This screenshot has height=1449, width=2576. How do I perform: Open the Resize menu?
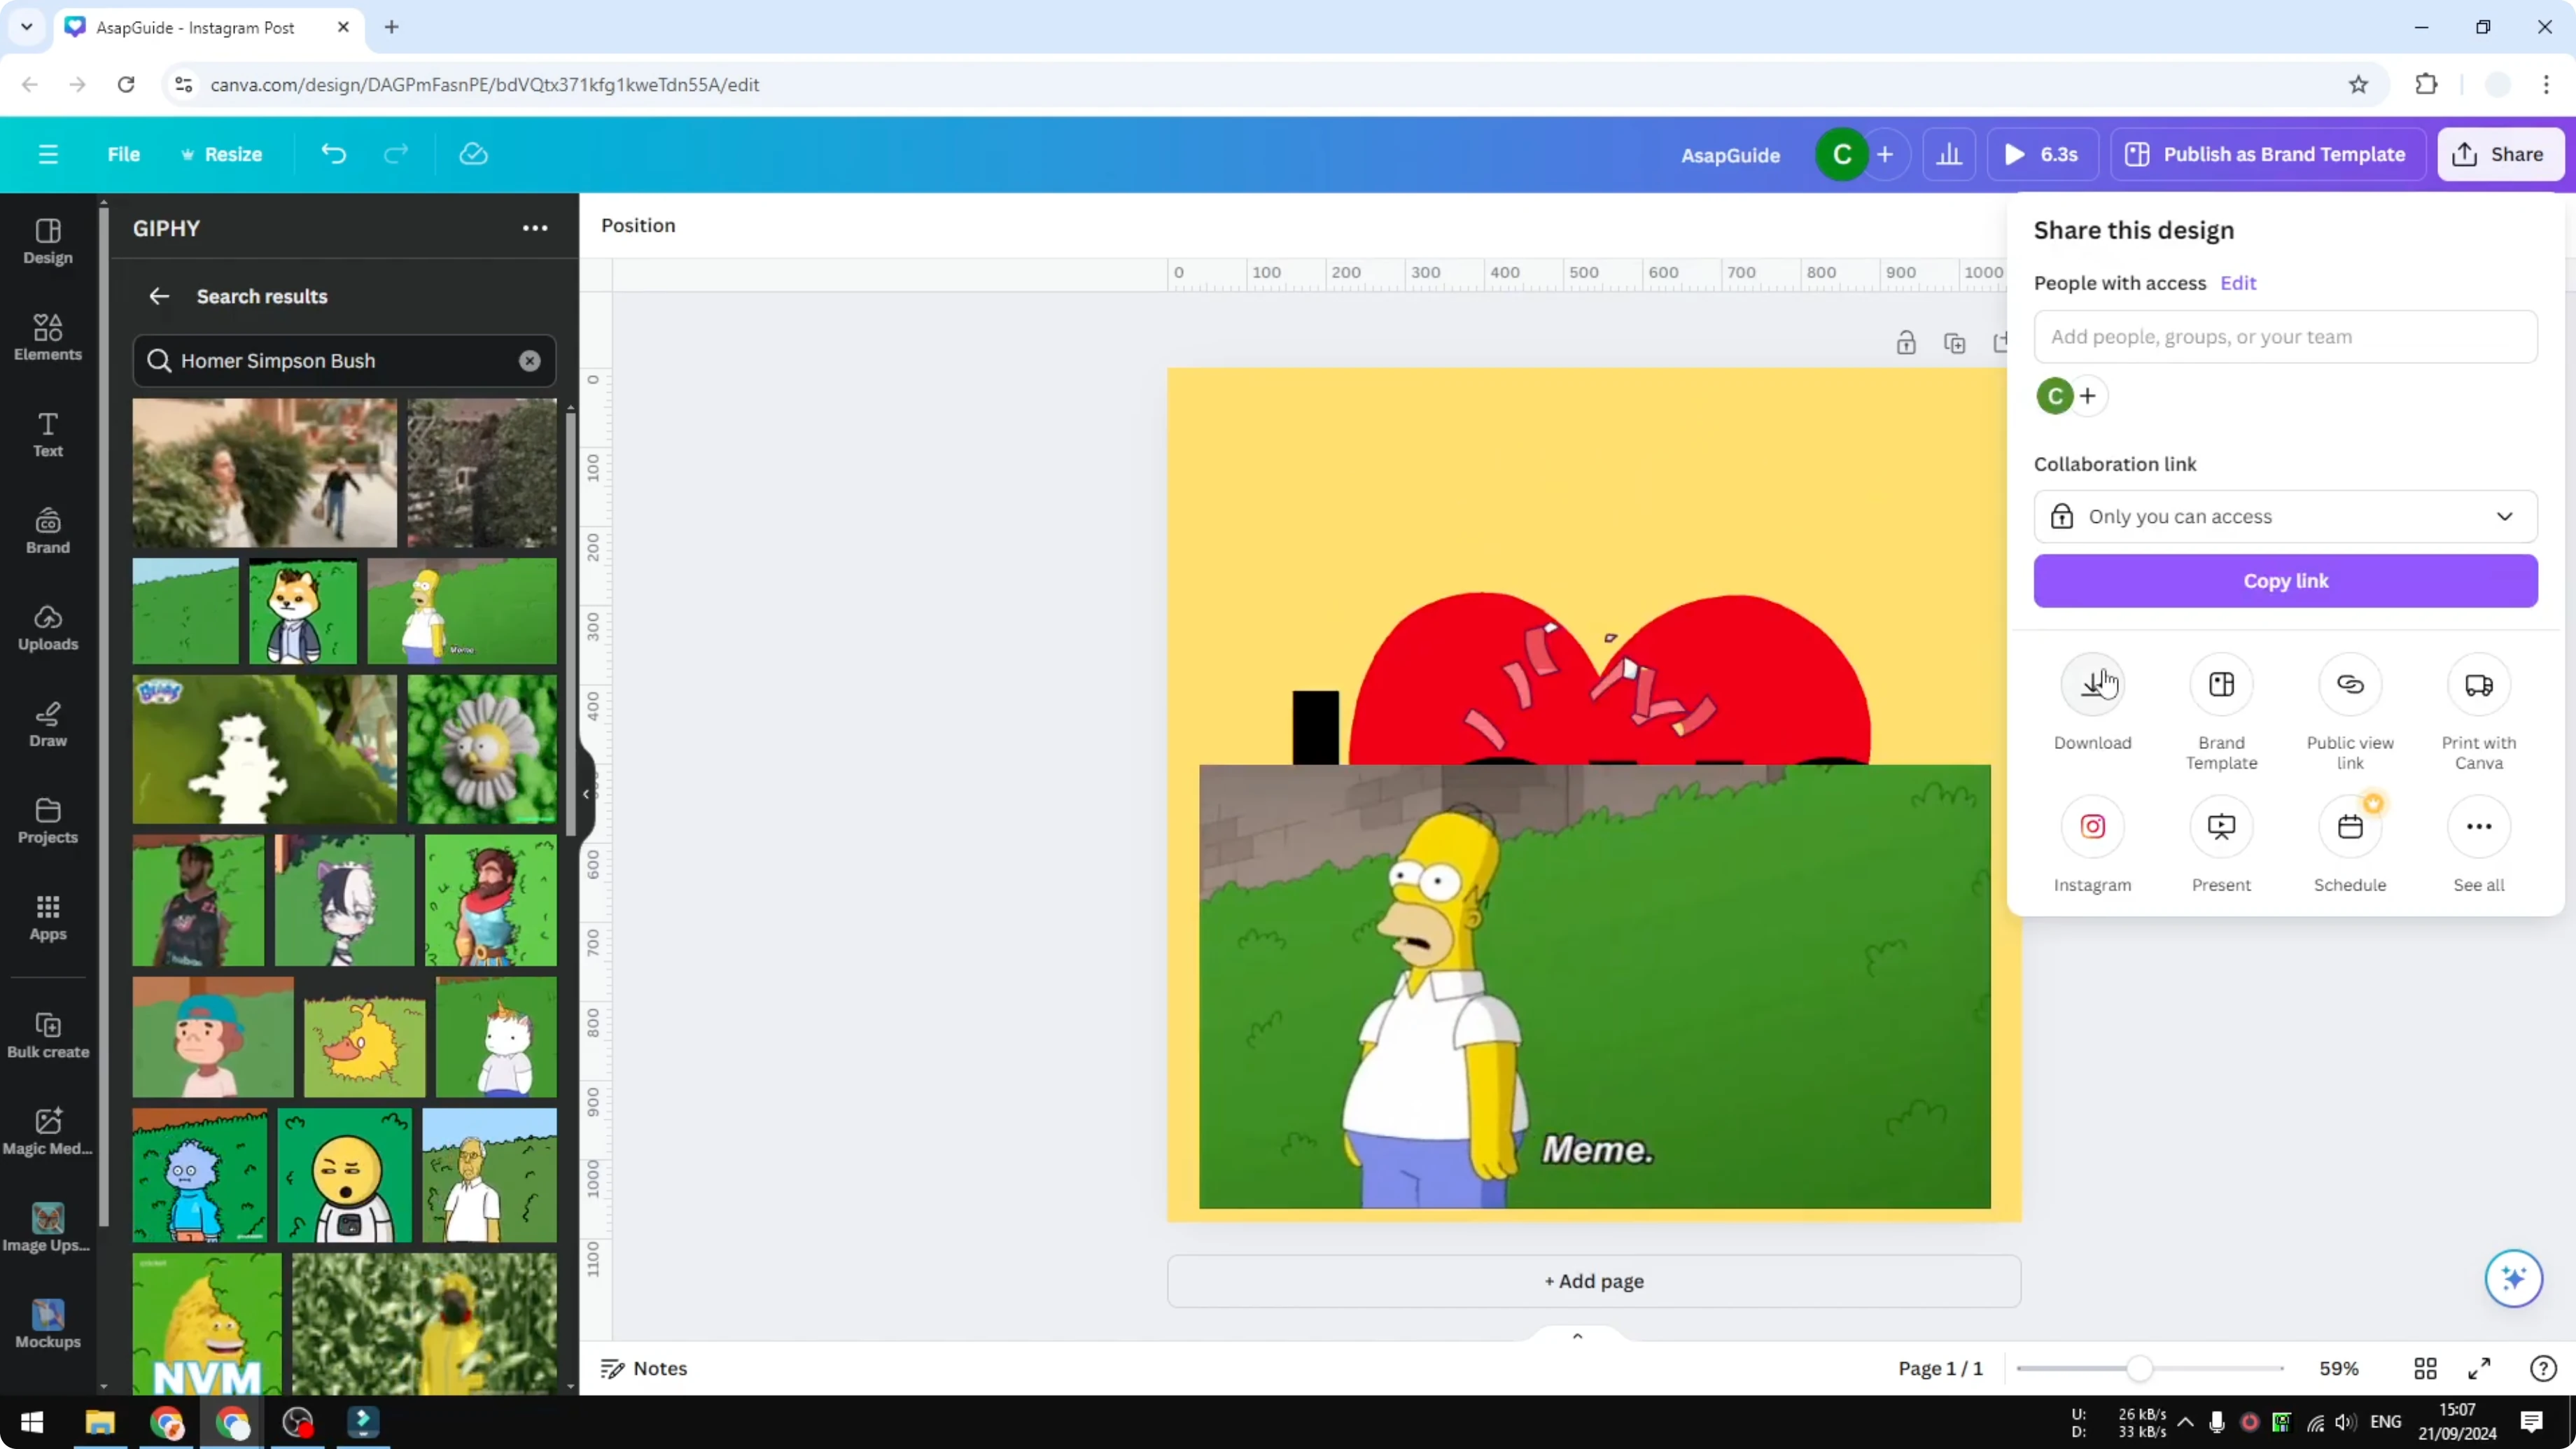tap(221, 154)
